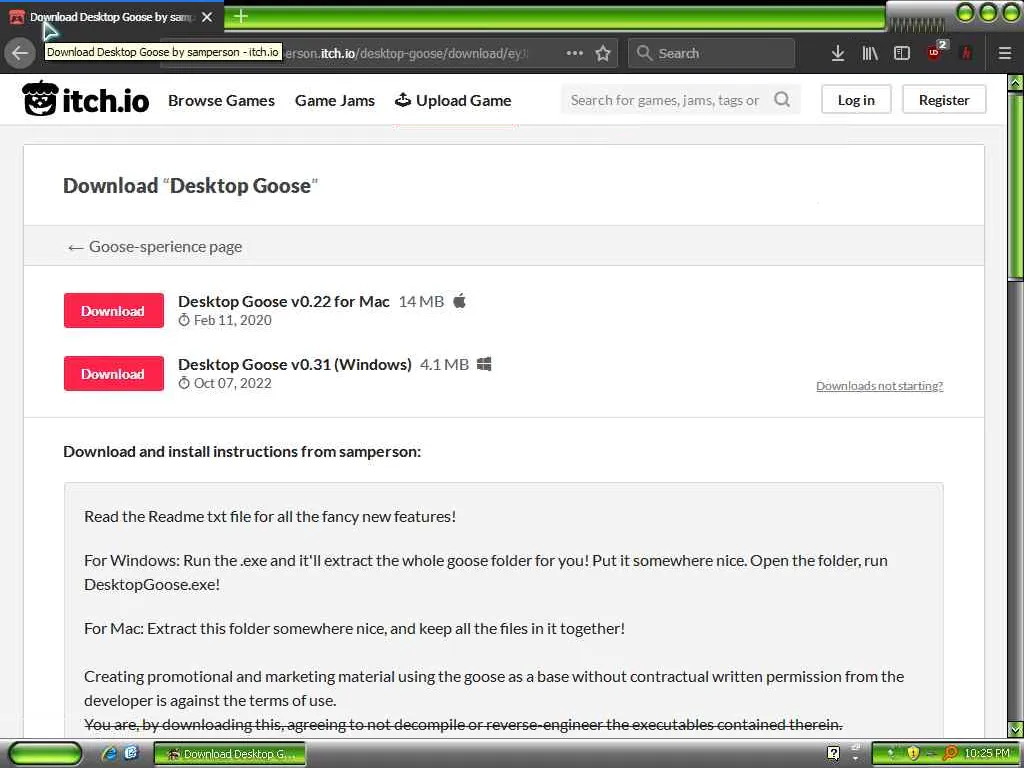The width and height of the screenshot is (1024, 768).
Task: Open the green Start button
Action: 46,753
